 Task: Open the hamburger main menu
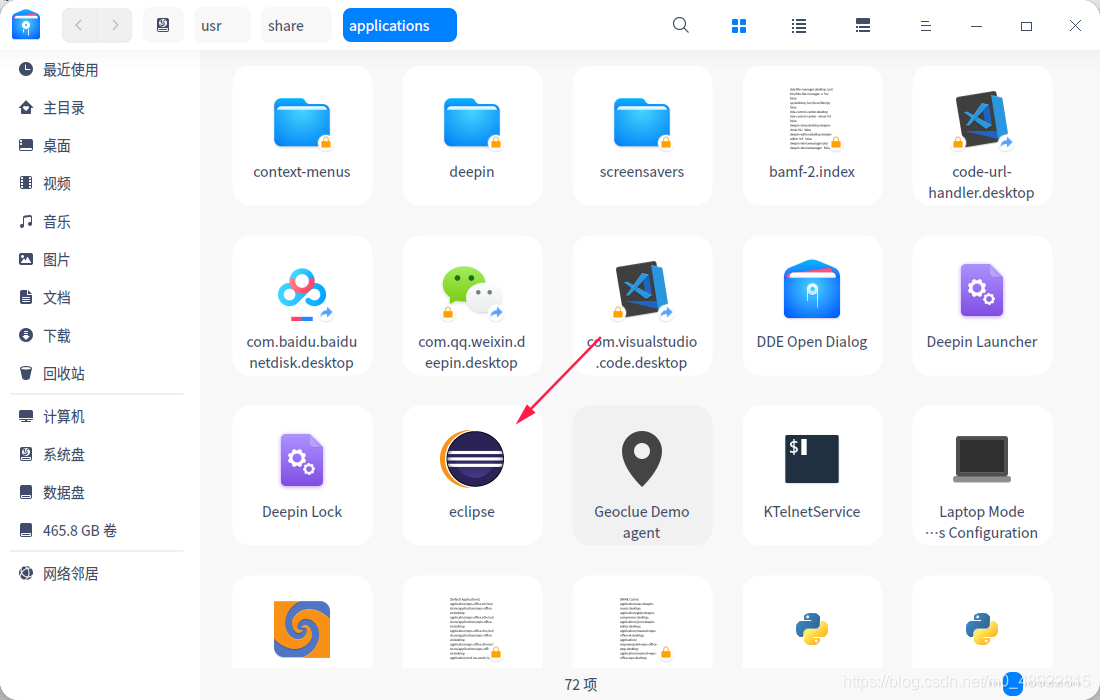[x=925, y=26]
